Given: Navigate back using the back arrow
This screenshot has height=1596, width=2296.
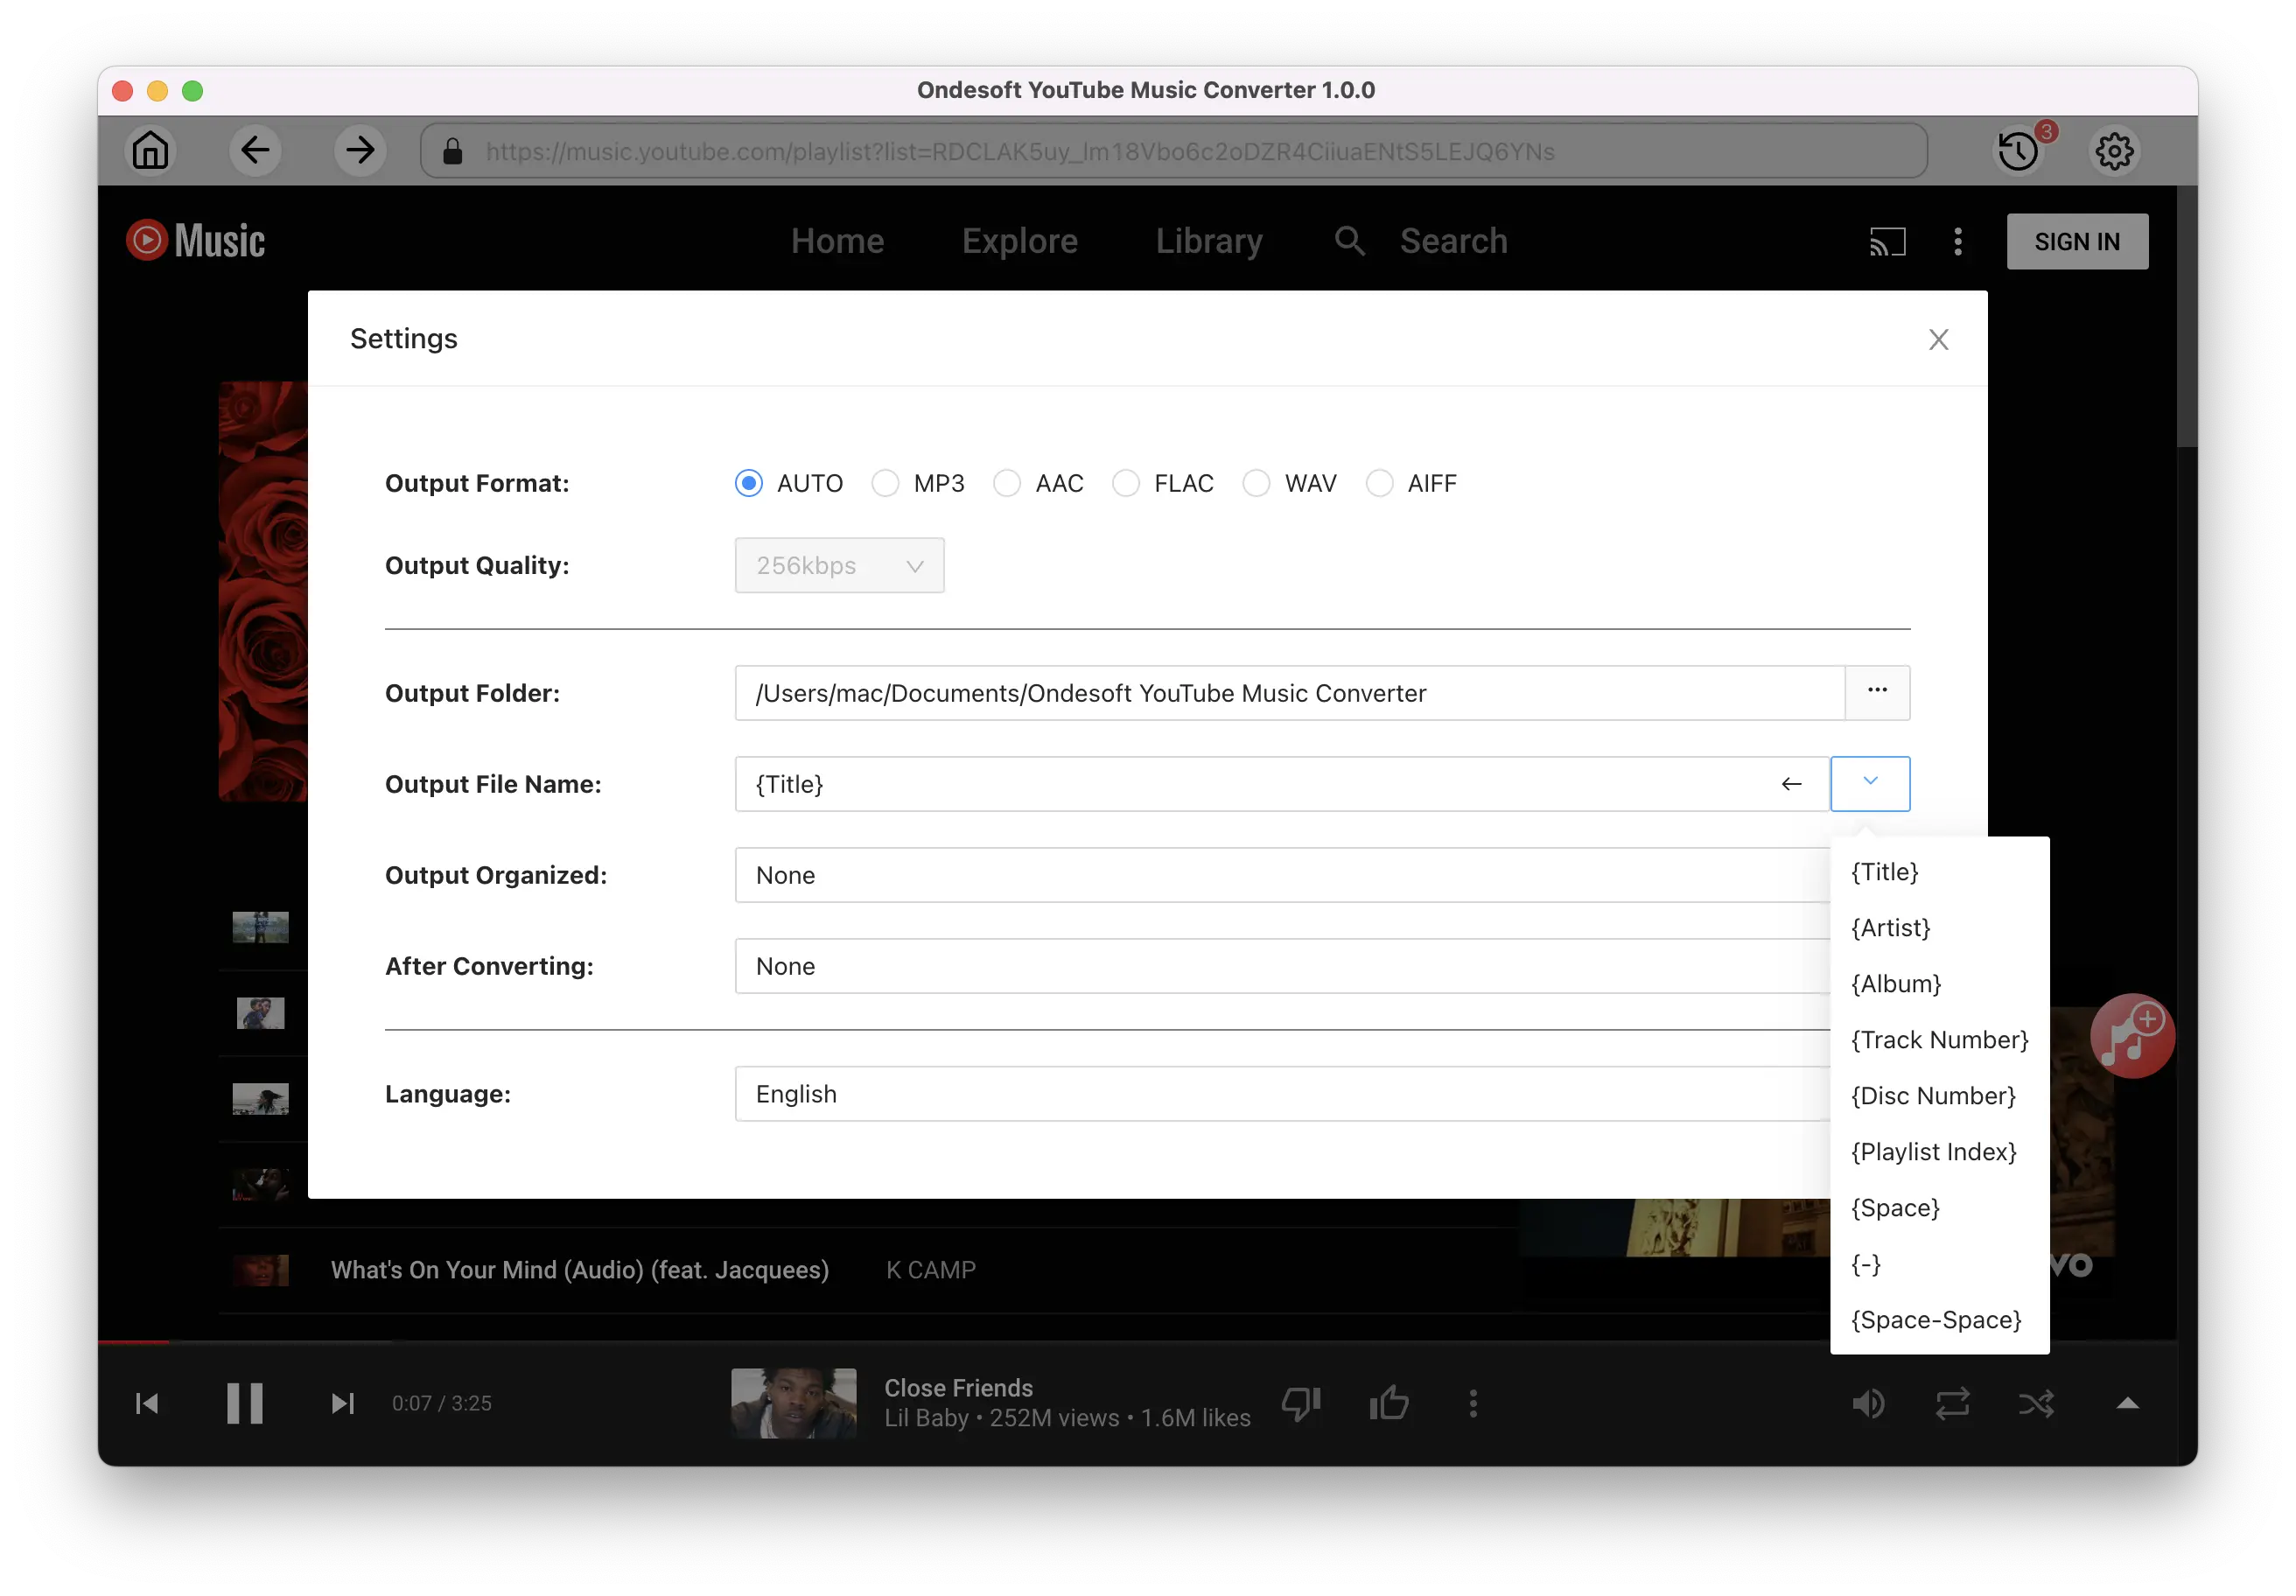Looking at the screenshot, I should click(x=256, y=150).
